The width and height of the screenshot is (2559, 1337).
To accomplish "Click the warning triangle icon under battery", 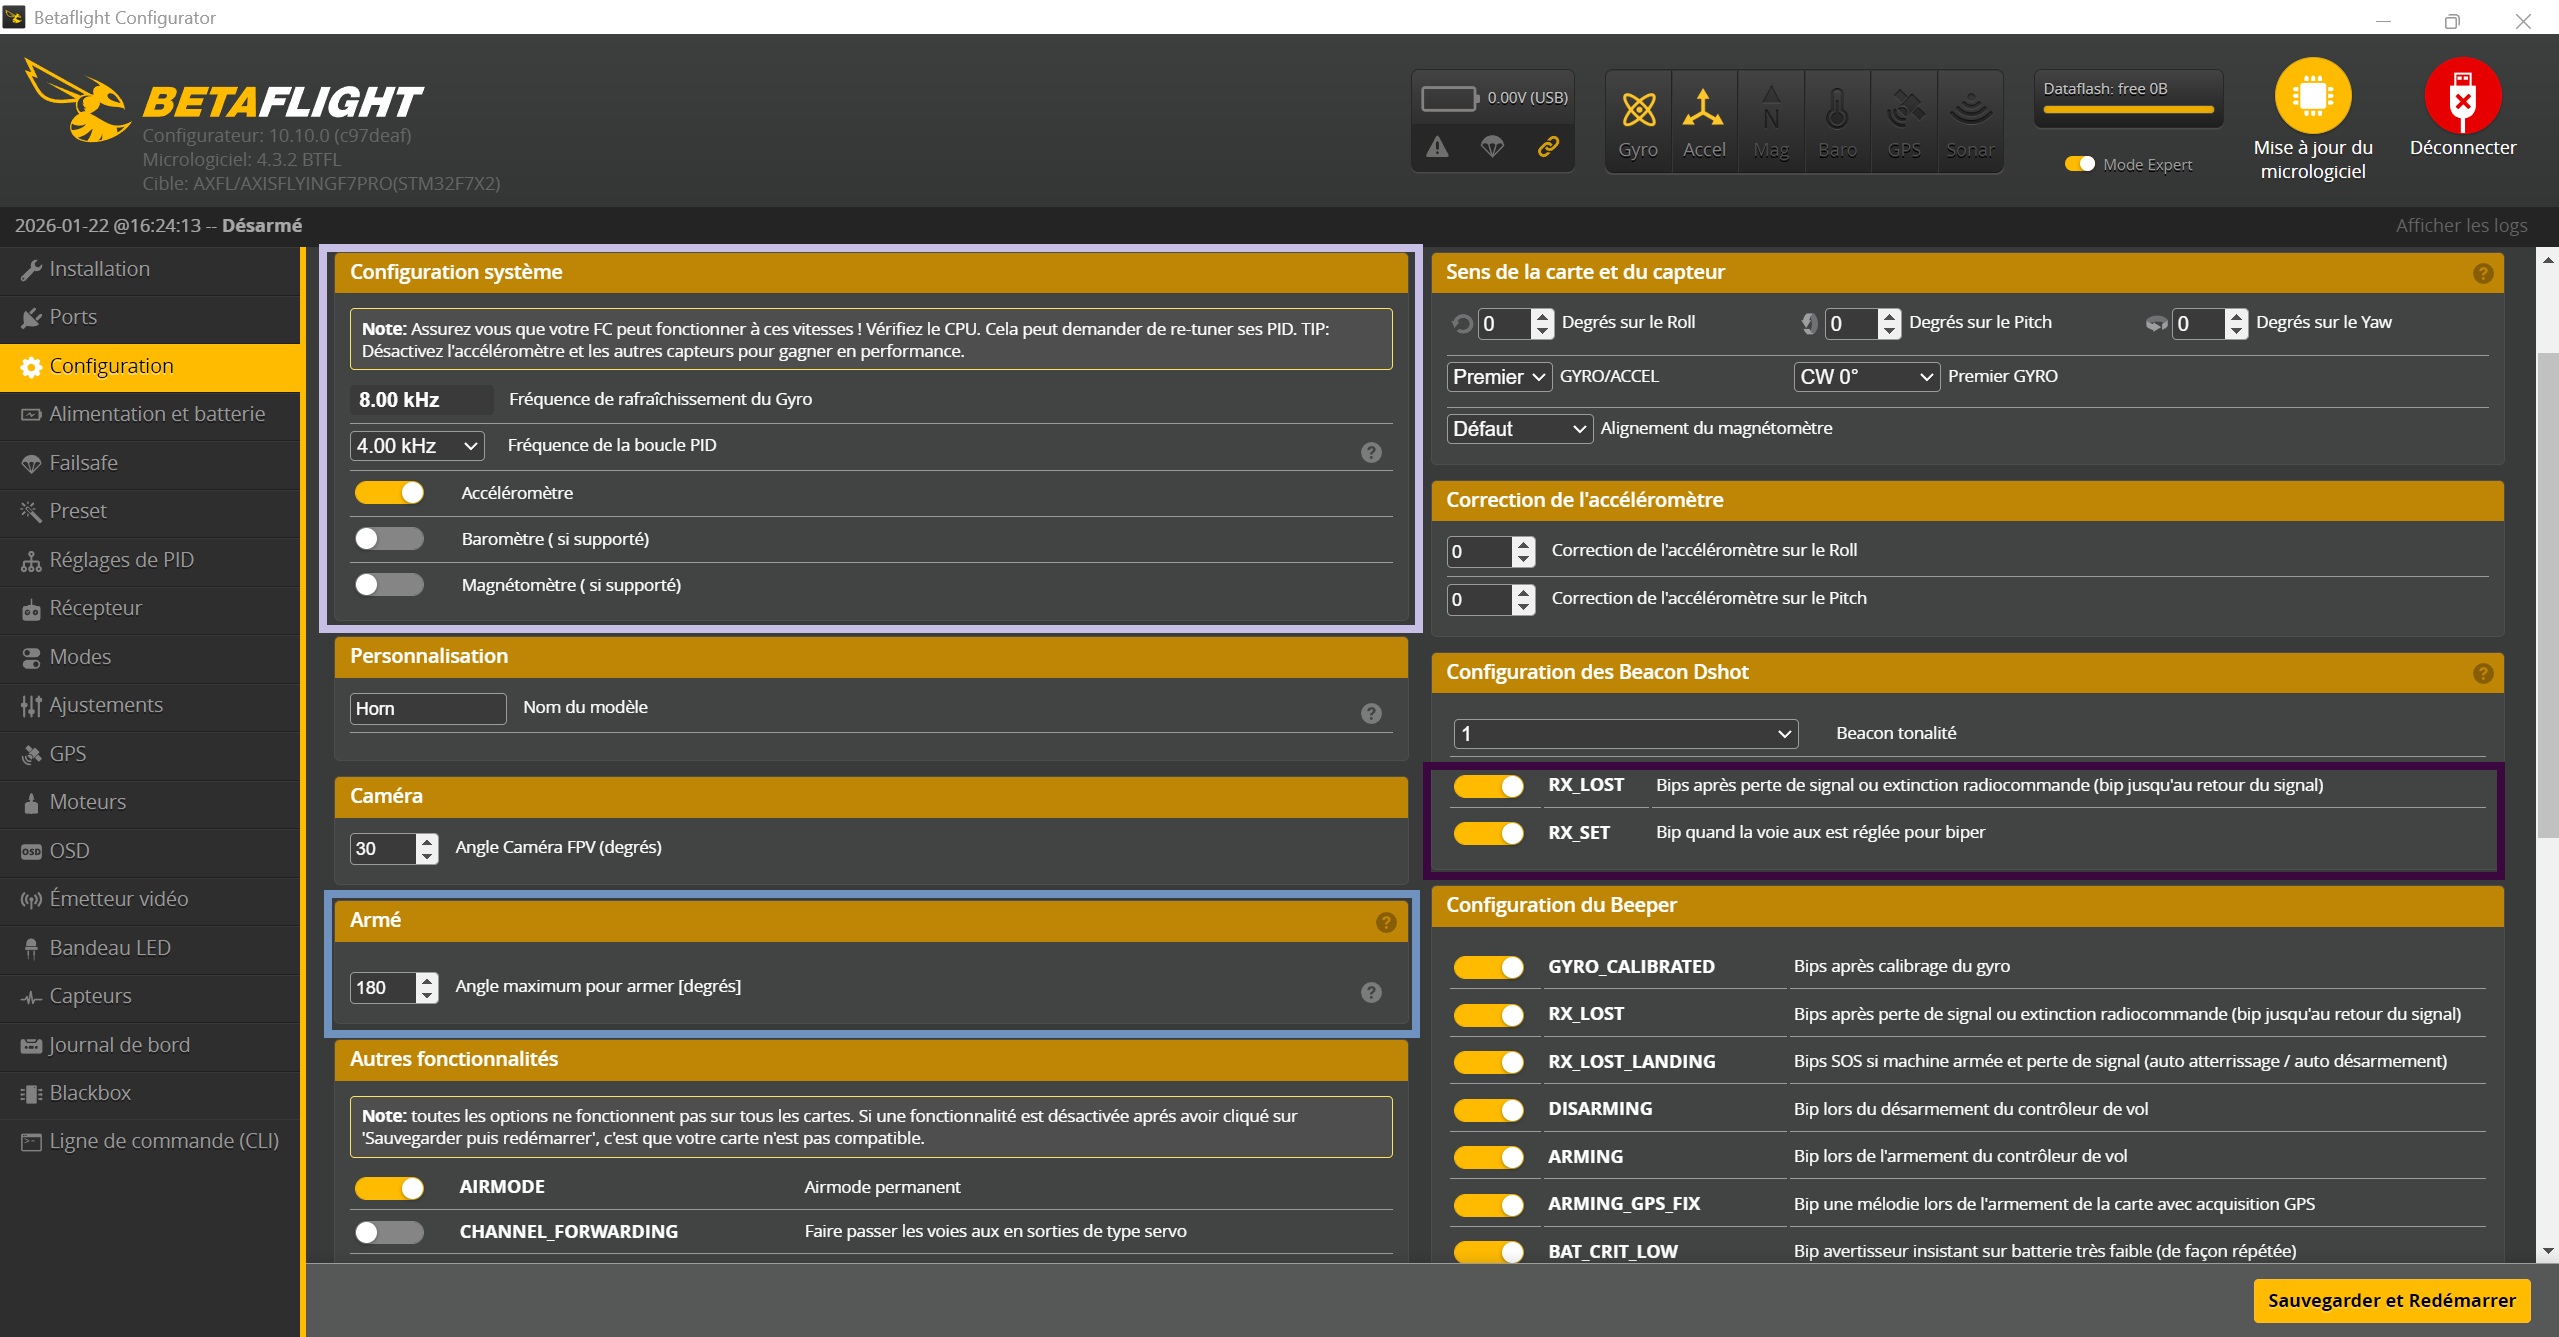I will [1437, 147].
